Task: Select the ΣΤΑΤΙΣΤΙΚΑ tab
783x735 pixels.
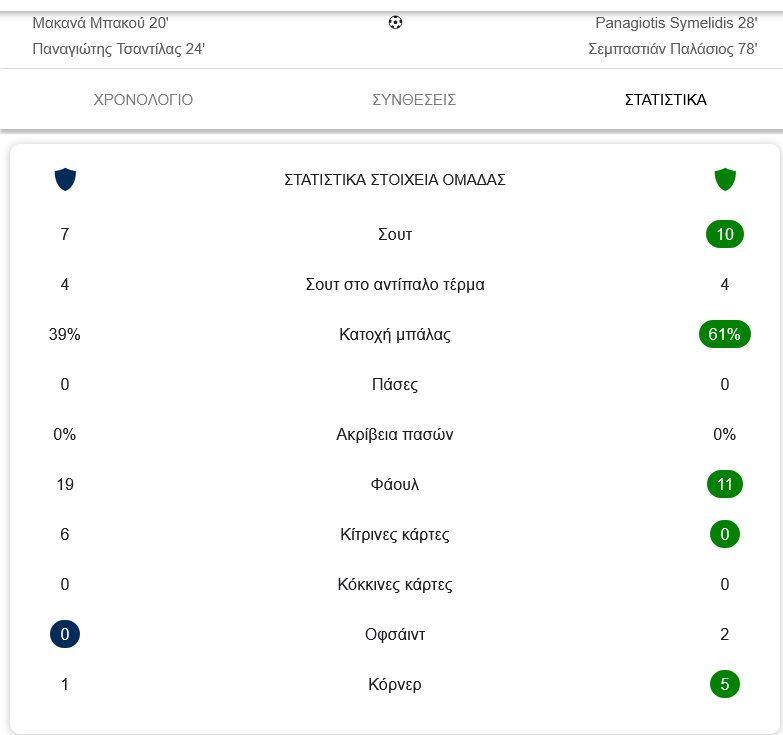Action: click(665, 100)
